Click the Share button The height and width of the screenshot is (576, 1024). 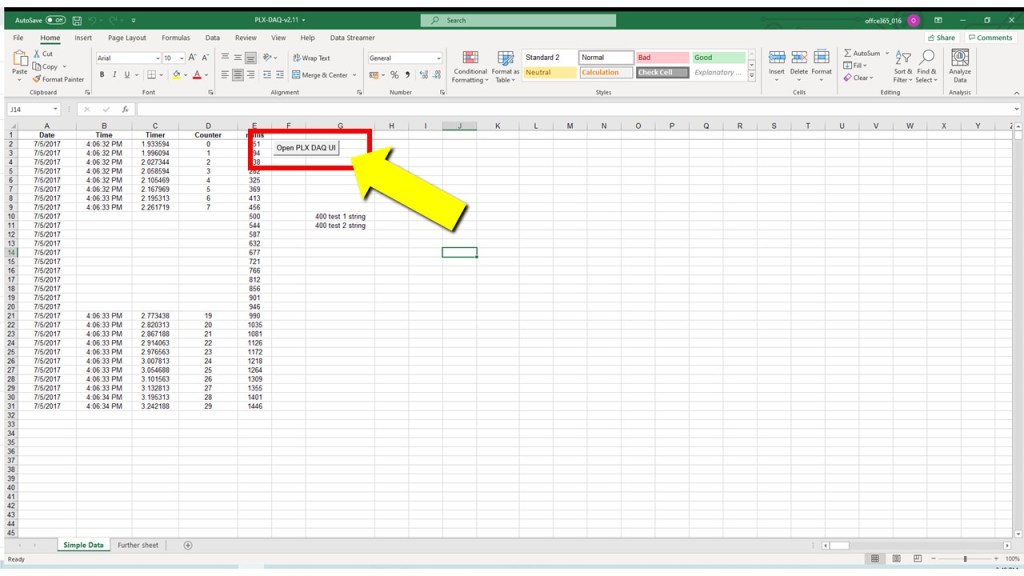click(x=940, y=38)
